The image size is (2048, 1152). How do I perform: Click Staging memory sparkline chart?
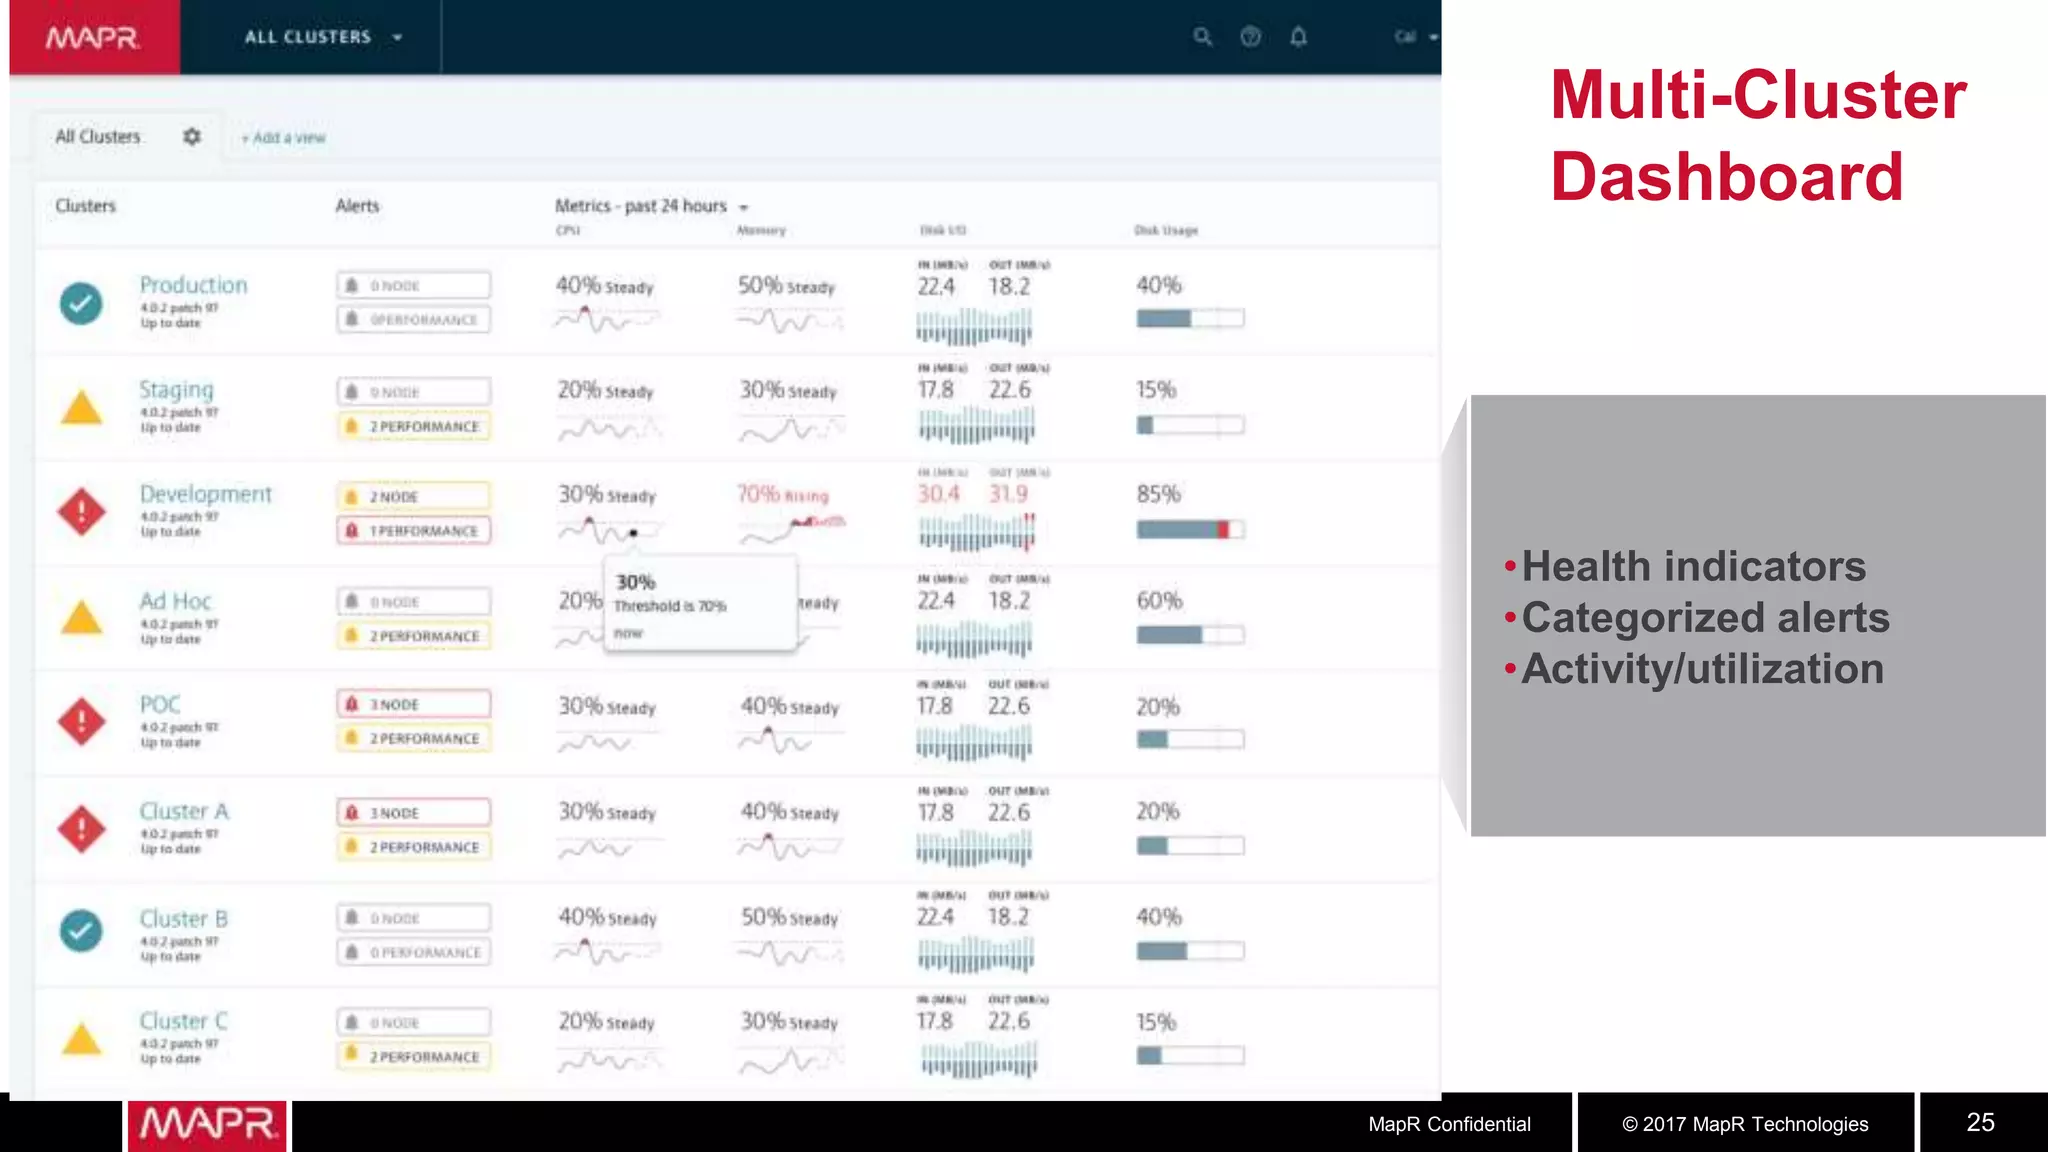pos(791,429)
